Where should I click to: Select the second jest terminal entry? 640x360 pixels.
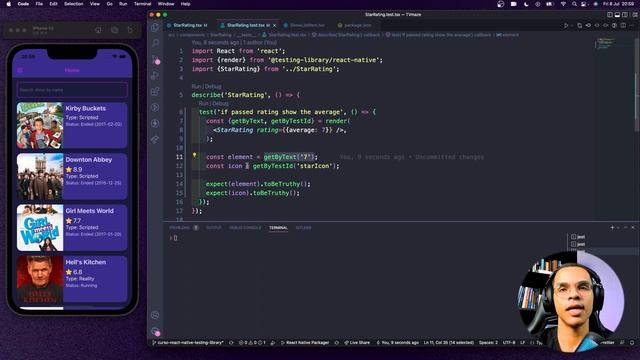(x=578, y=244)
